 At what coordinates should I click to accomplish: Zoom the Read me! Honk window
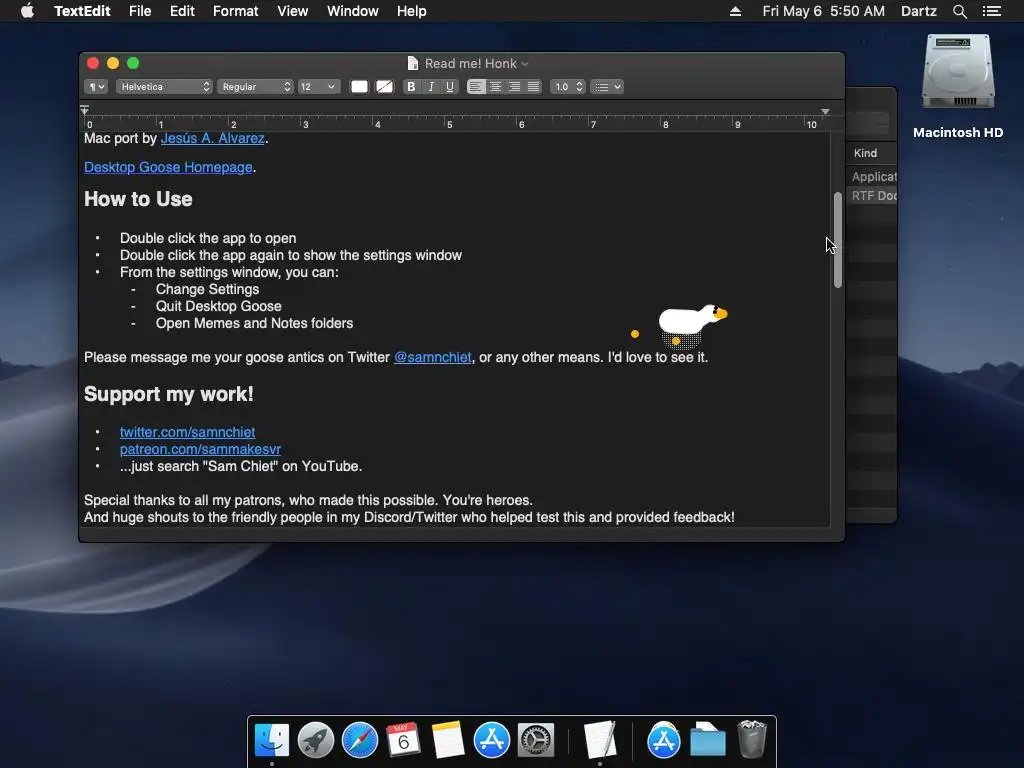[133, 63]
